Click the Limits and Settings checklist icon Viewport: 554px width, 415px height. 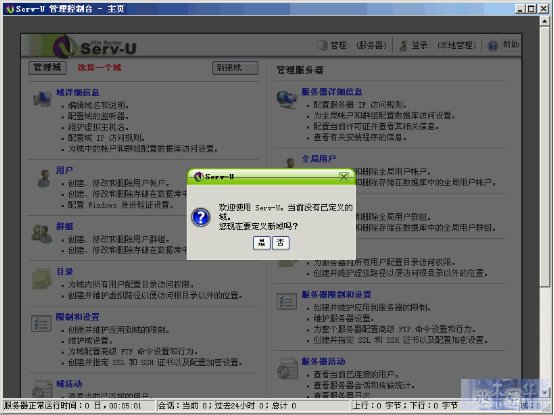click(41, 323)
